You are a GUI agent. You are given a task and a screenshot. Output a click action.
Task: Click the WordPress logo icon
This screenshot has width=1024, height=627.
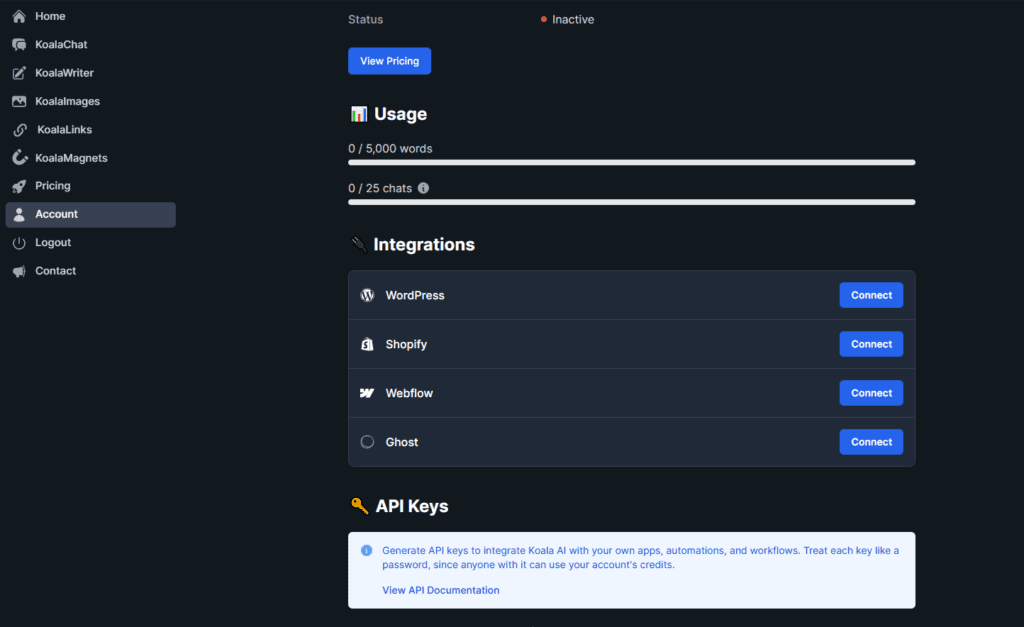pyautogui.click(x=367, y=295)
